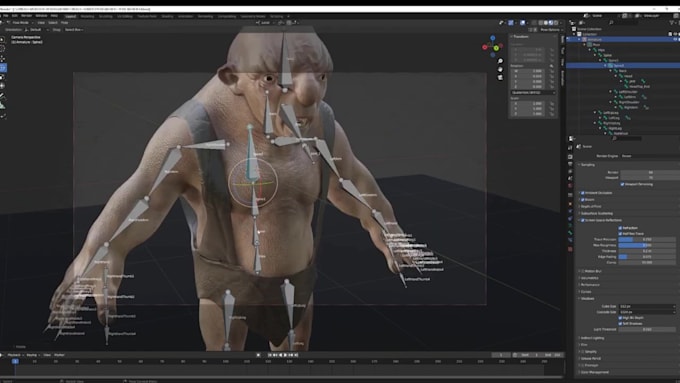Screen dimensions: 680x383
Task: Play the animation in the timeline
Action: (x=286, y=355)
